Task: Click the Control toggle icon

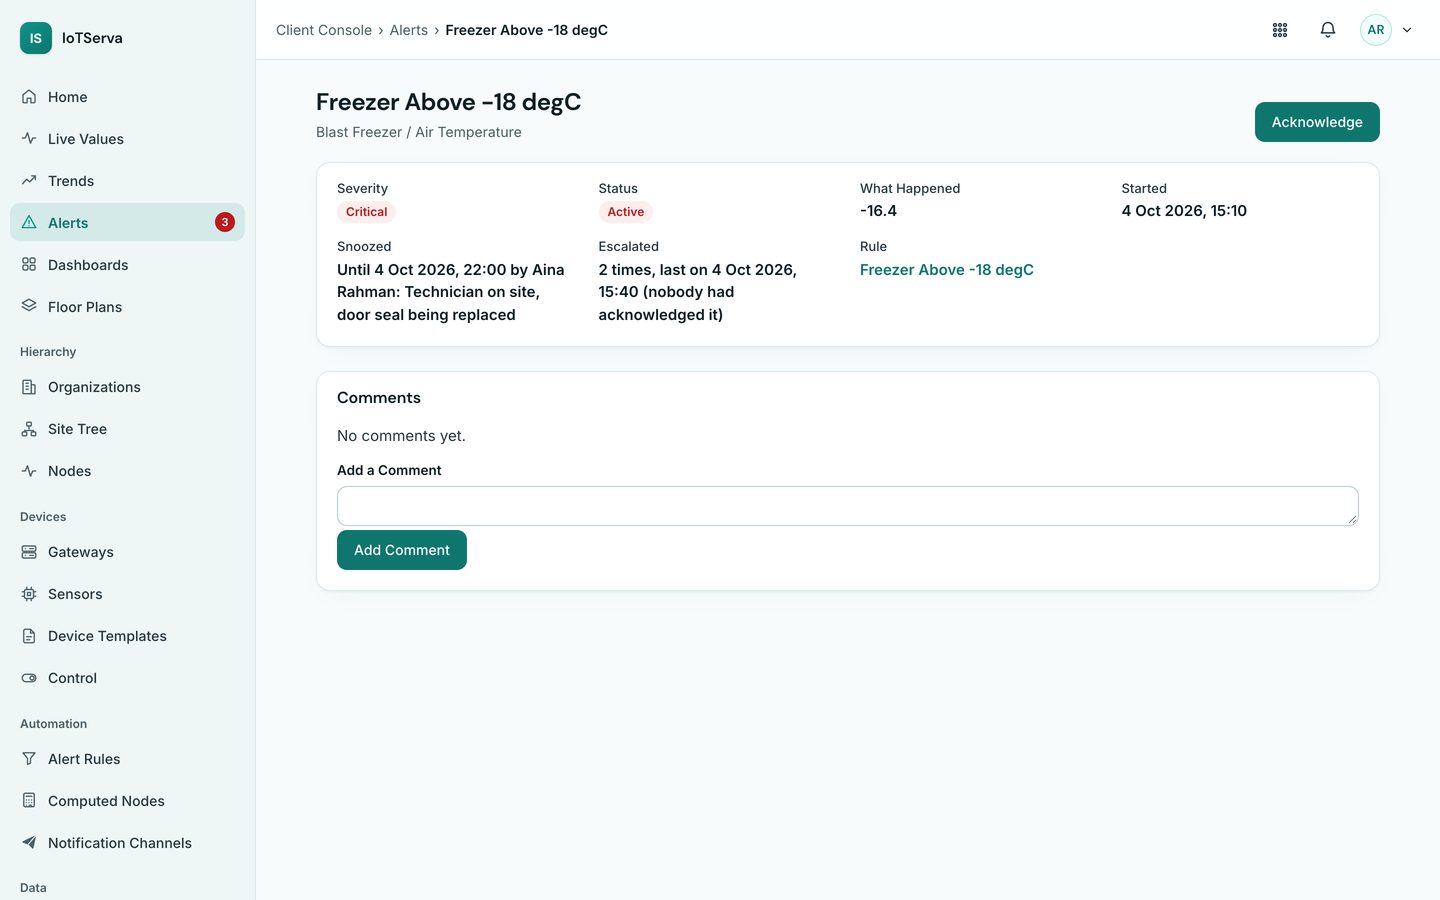Action: coord(29,678)
